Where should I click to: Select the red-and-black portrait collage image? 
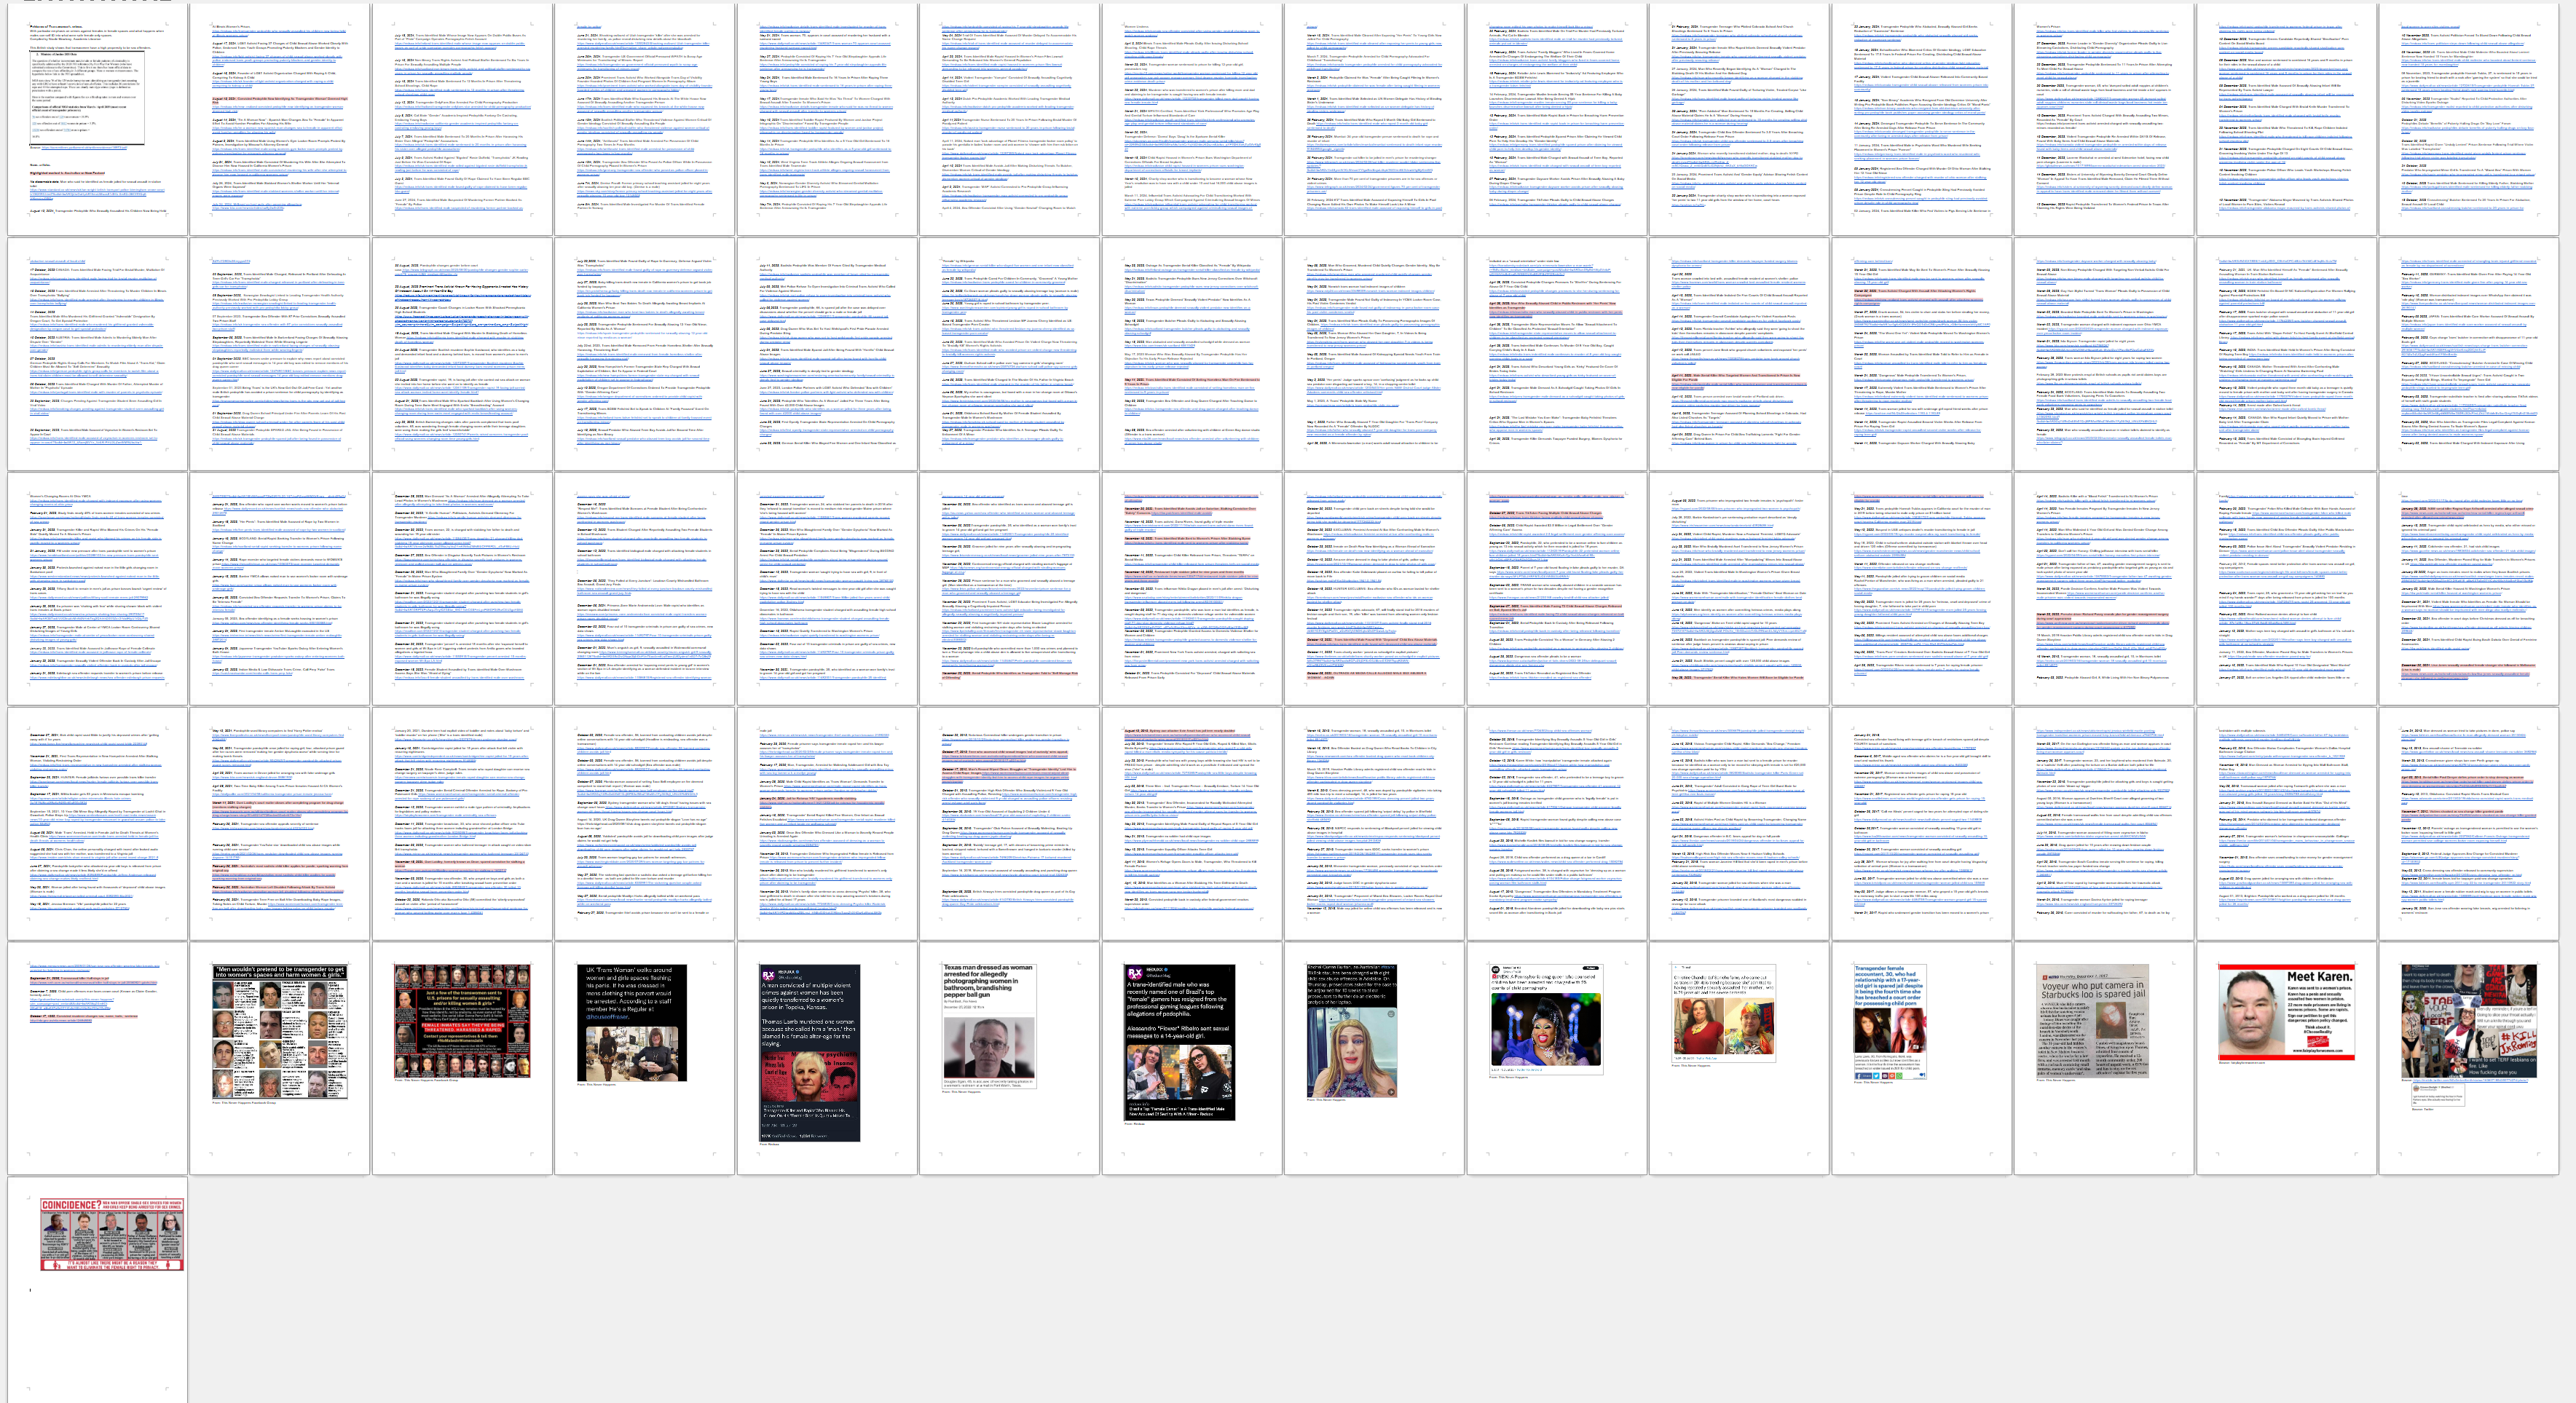462,1020
